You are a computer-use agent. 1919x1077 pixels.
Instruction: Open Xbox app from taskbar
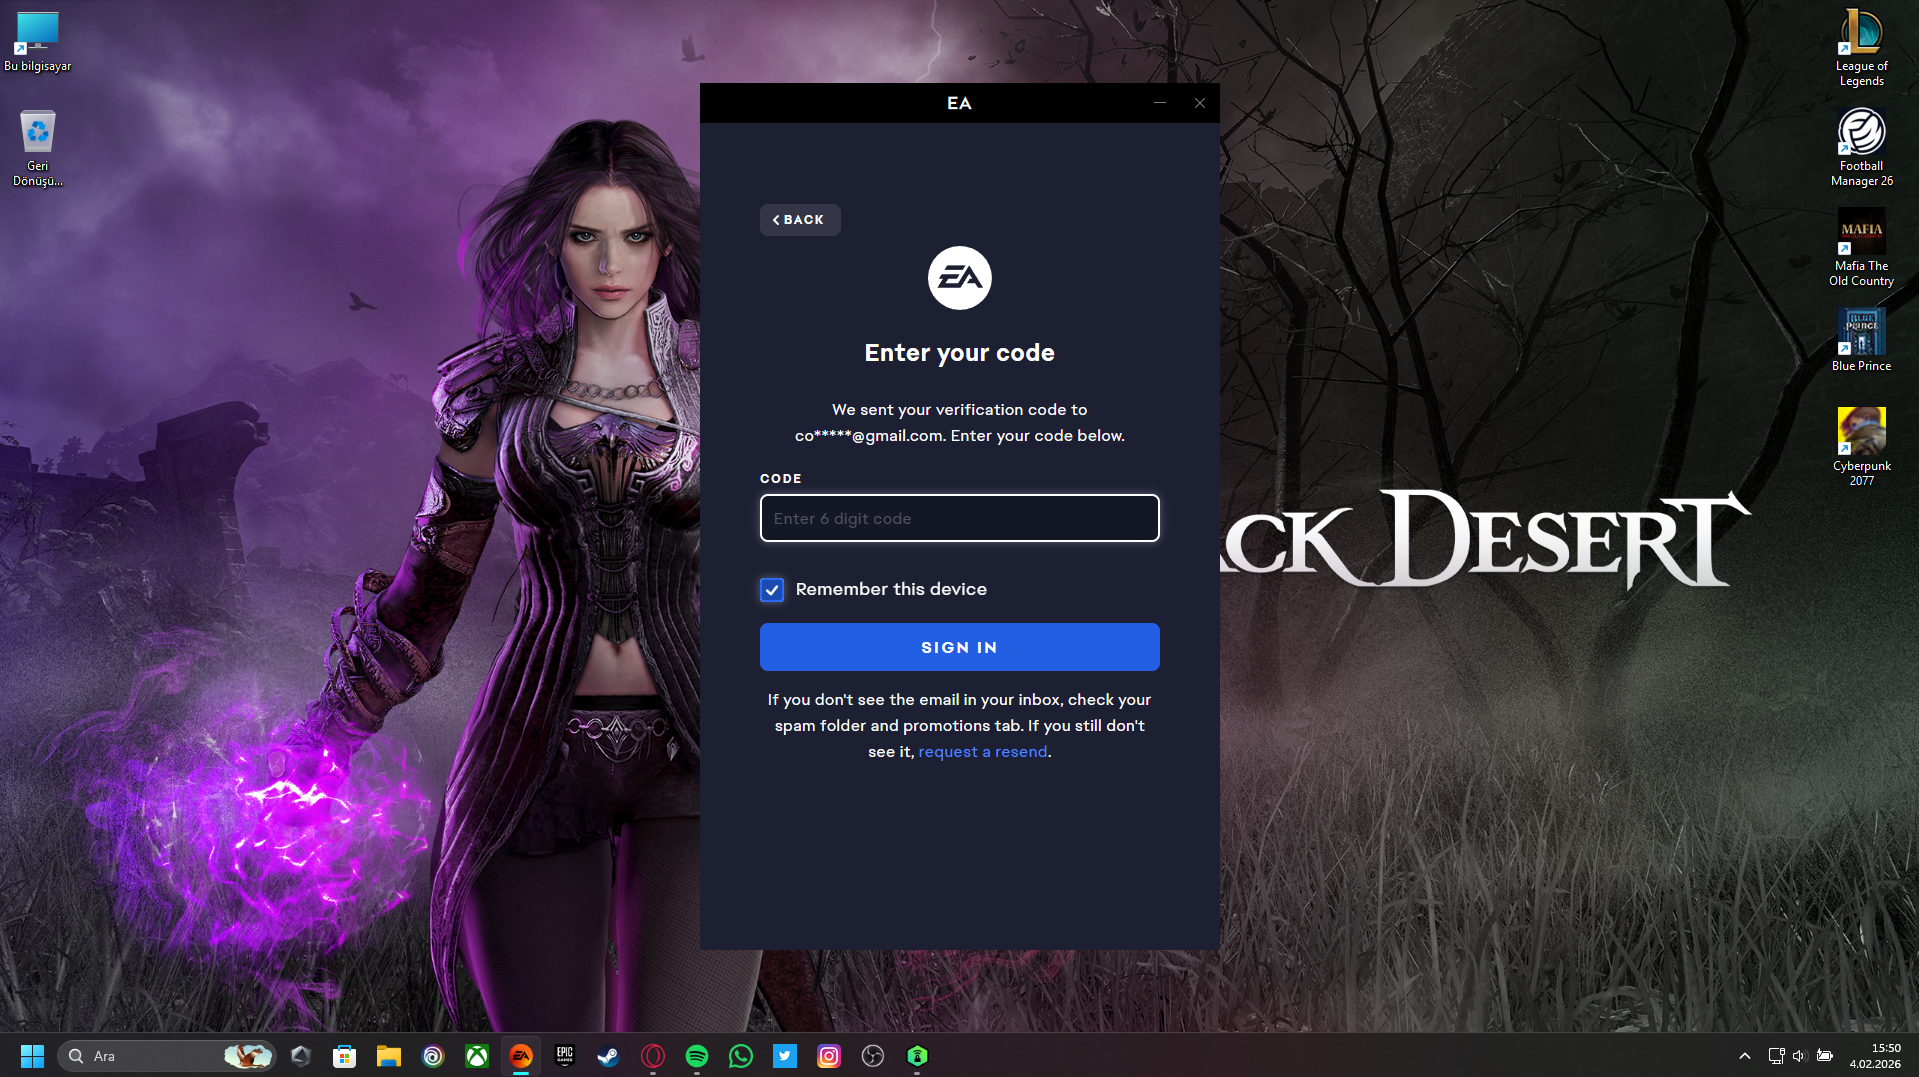pos(477,1056)
